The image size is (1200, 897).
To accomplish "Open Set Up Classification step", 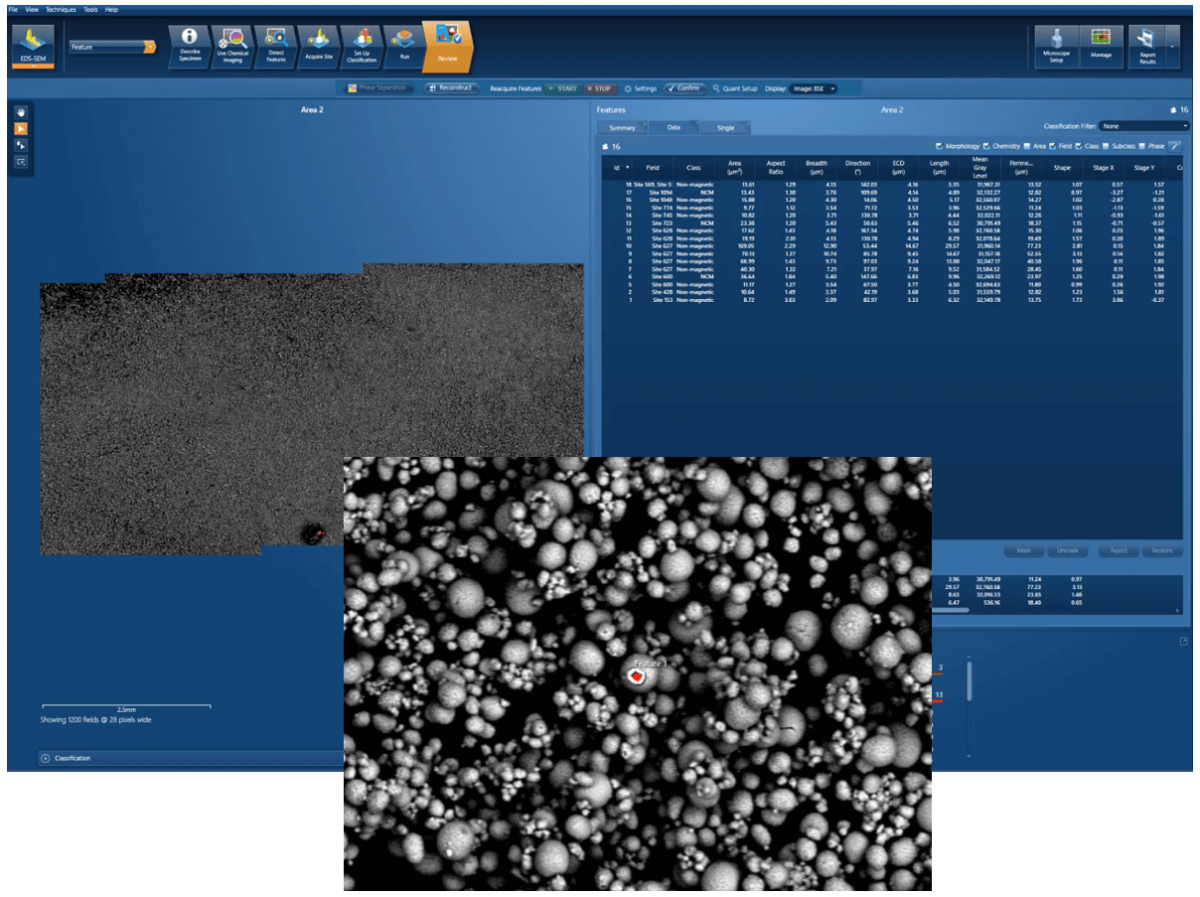I will tap(362, 45).
